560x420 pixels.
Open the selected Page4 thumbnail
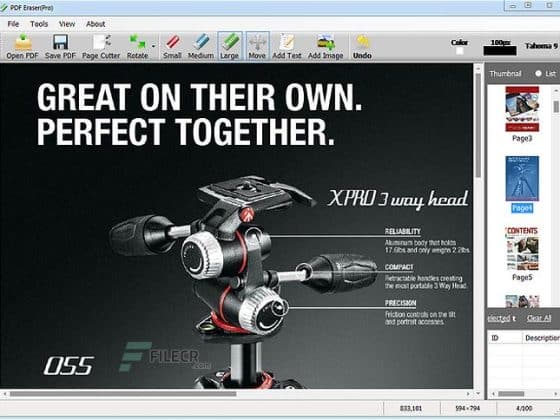click(522, 179)
